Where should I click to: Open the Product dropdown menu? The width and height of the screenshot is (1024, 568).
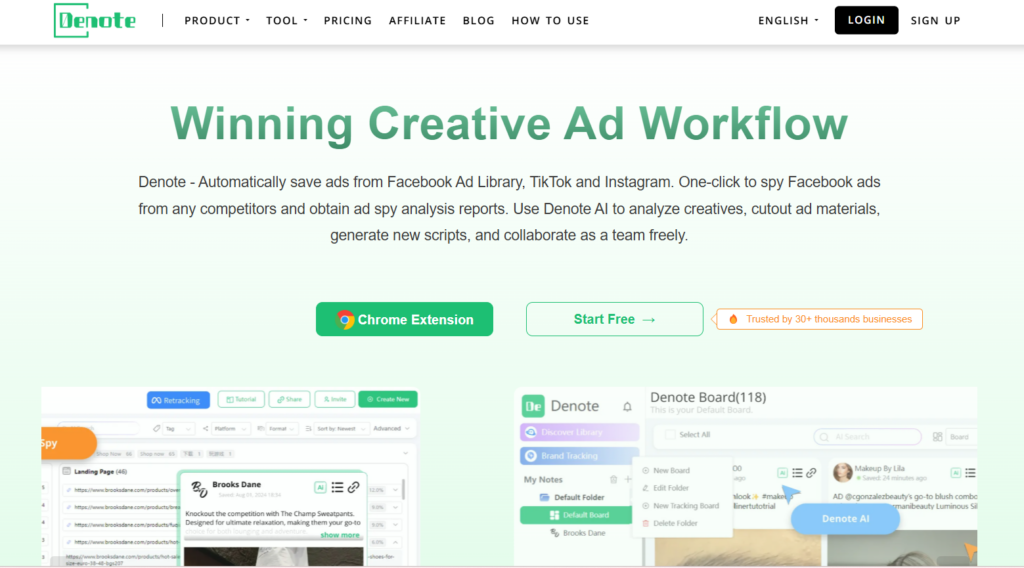(x=217, y=20)
